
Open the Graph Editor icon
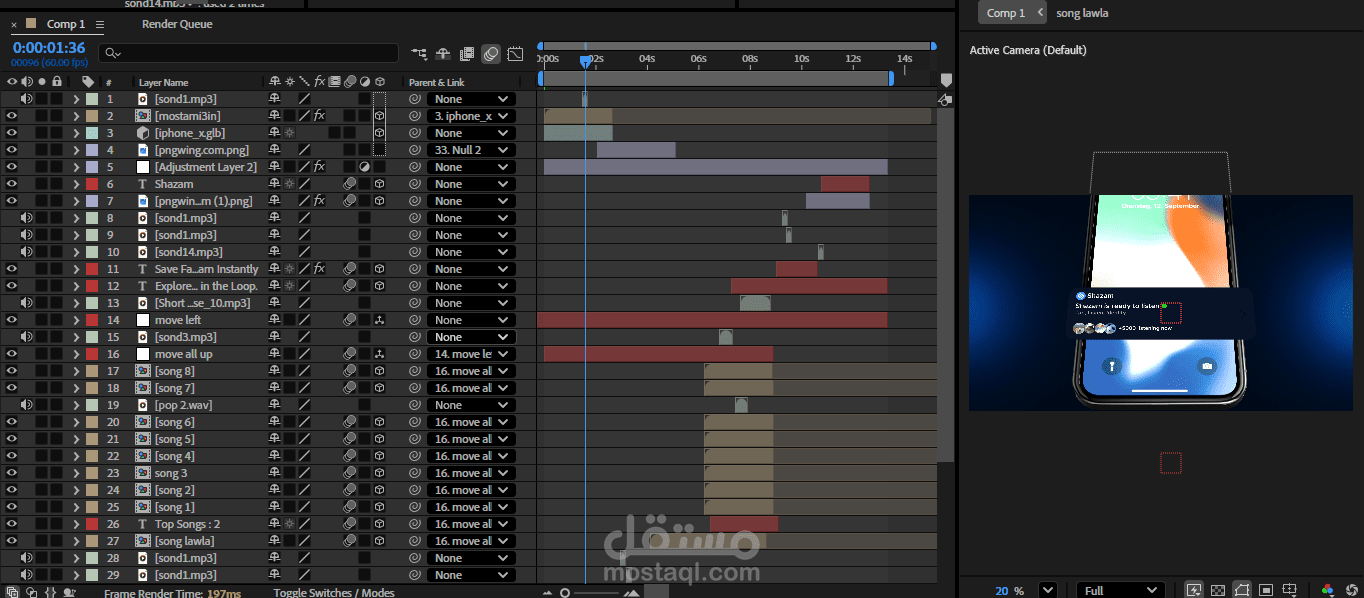point(515,54)
